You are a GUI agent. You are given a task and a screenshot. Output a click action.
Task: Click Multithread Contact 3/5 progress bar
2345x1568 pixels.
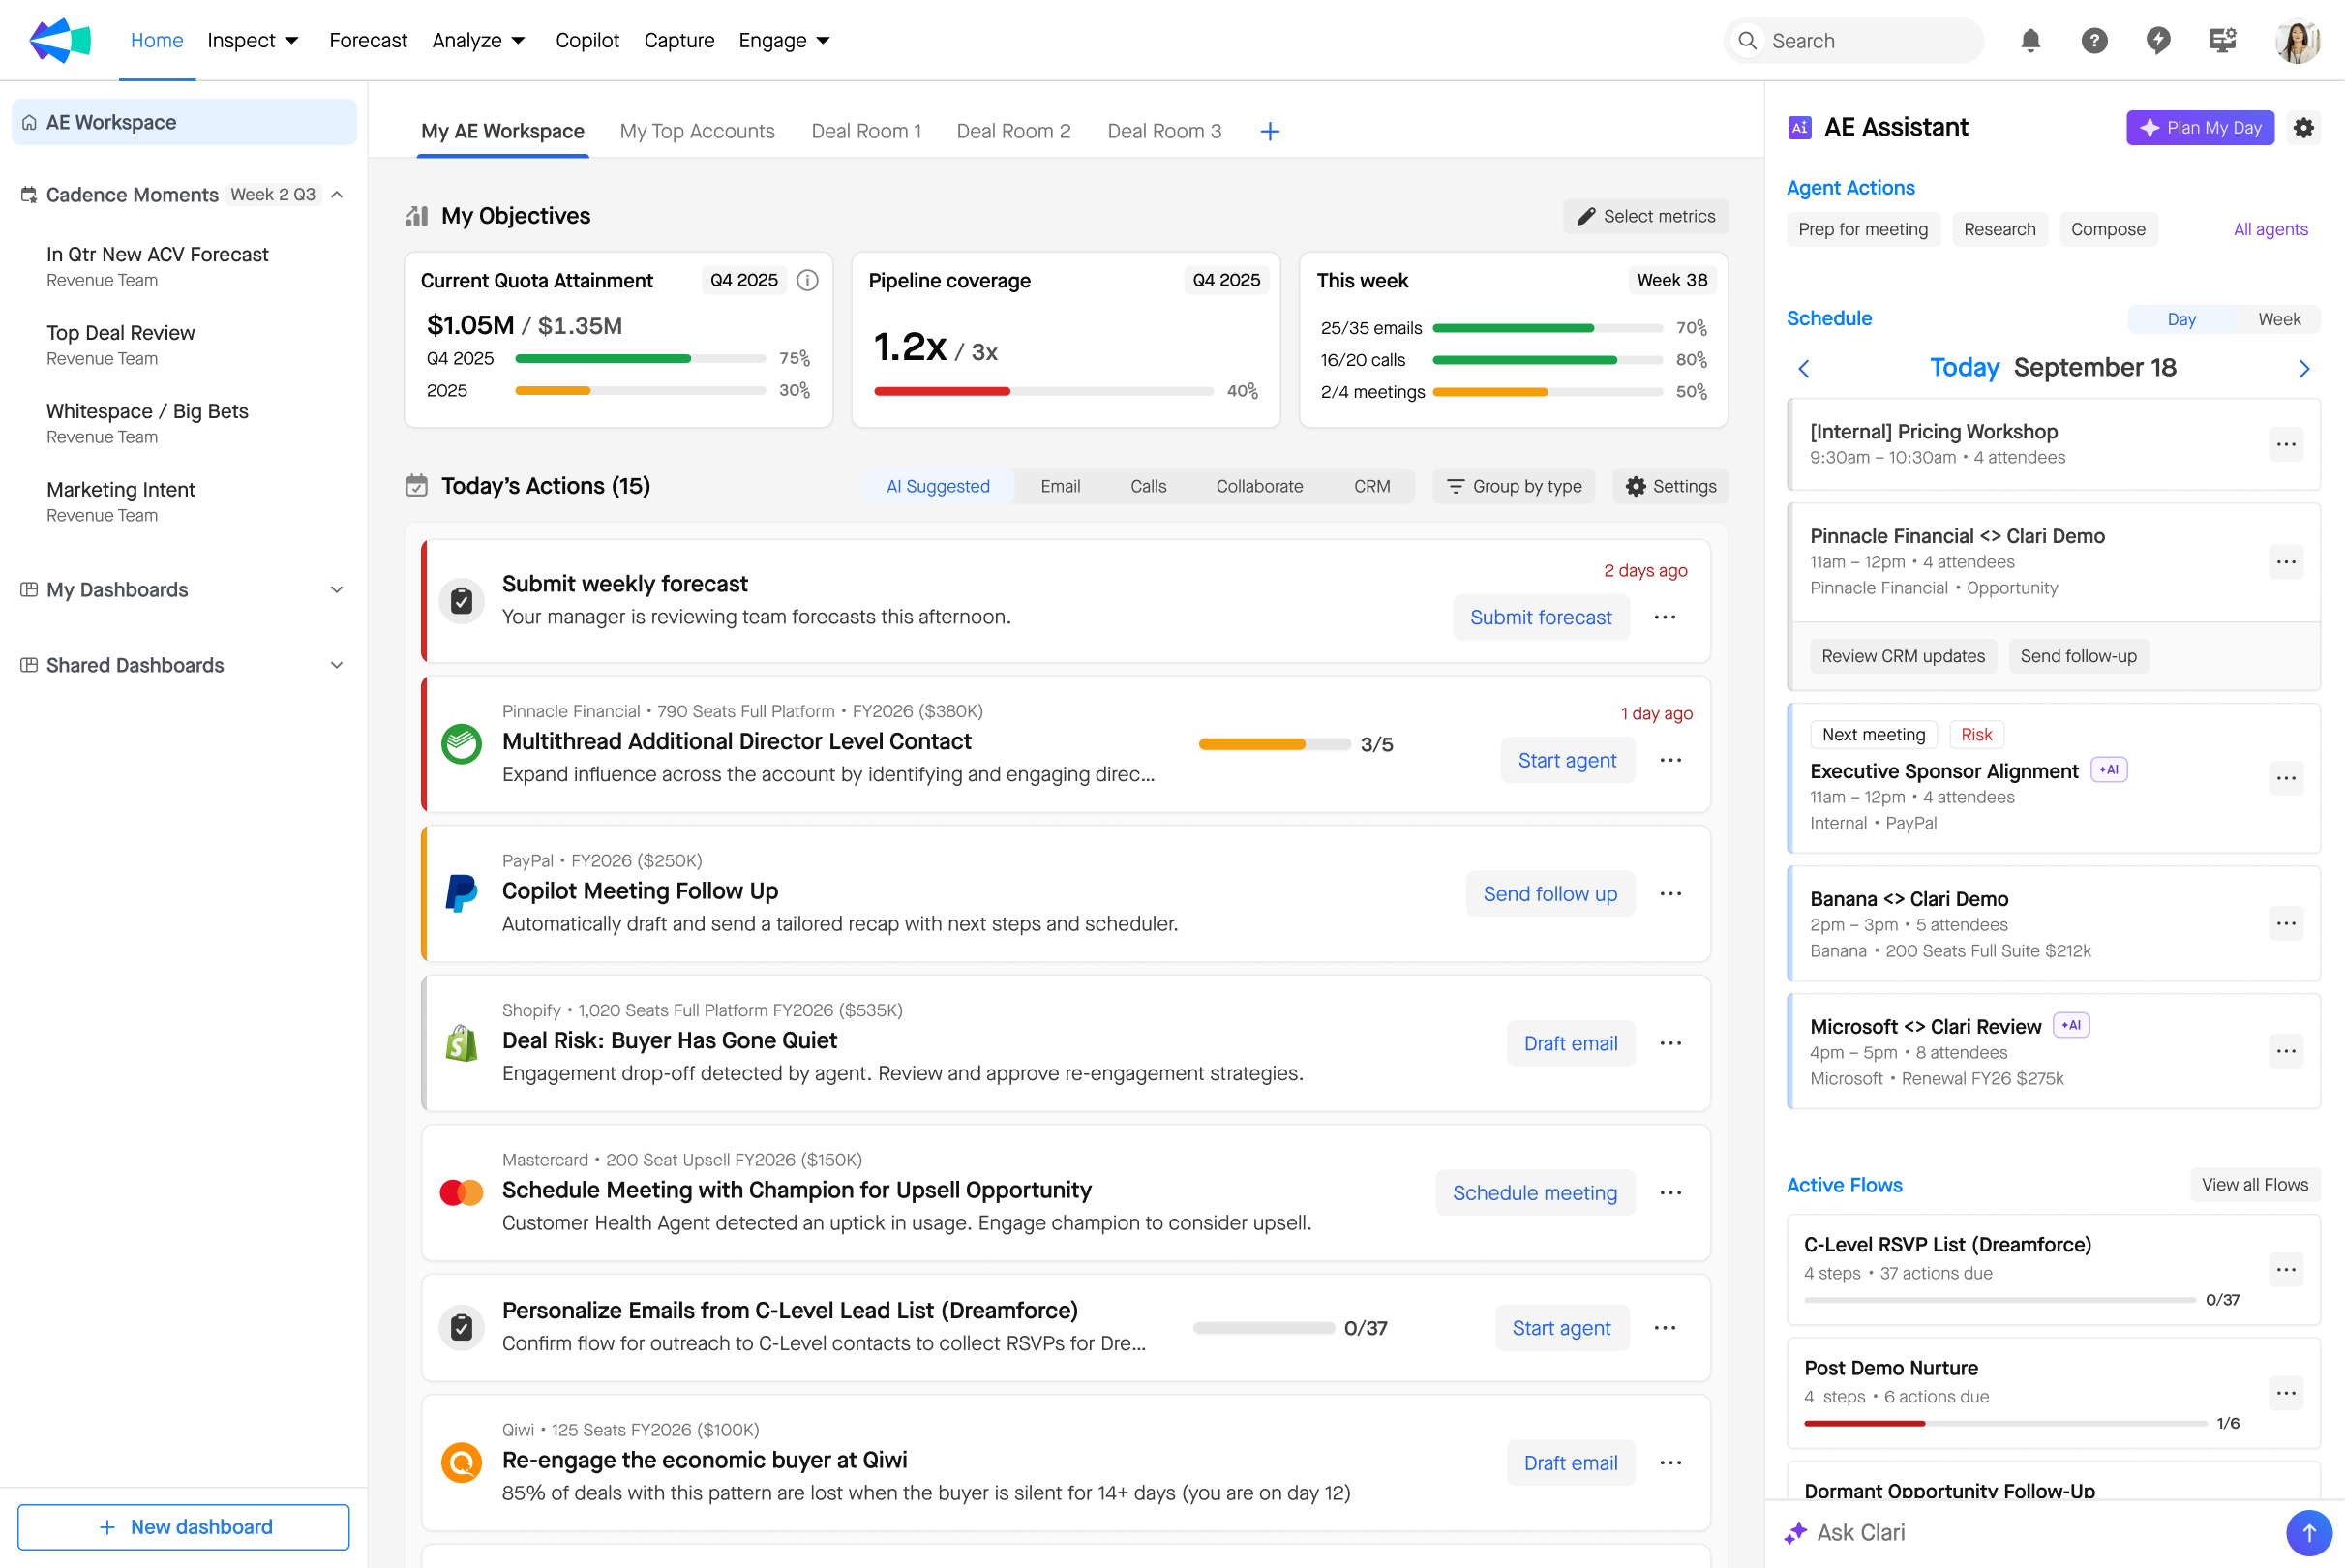1274,744
